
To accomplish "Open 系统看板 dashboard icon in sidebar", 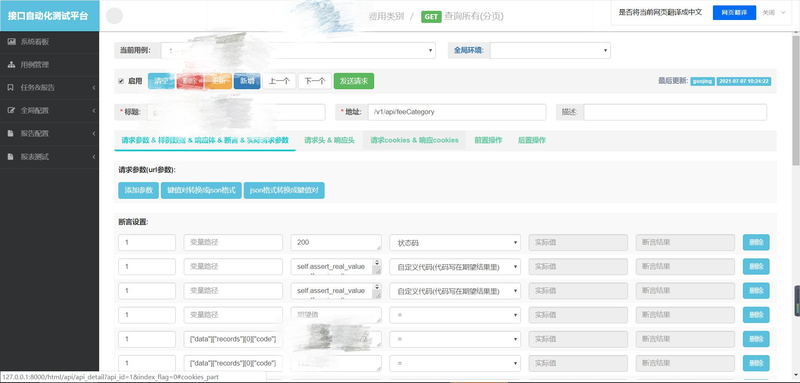I will click(x=11, y=42).
